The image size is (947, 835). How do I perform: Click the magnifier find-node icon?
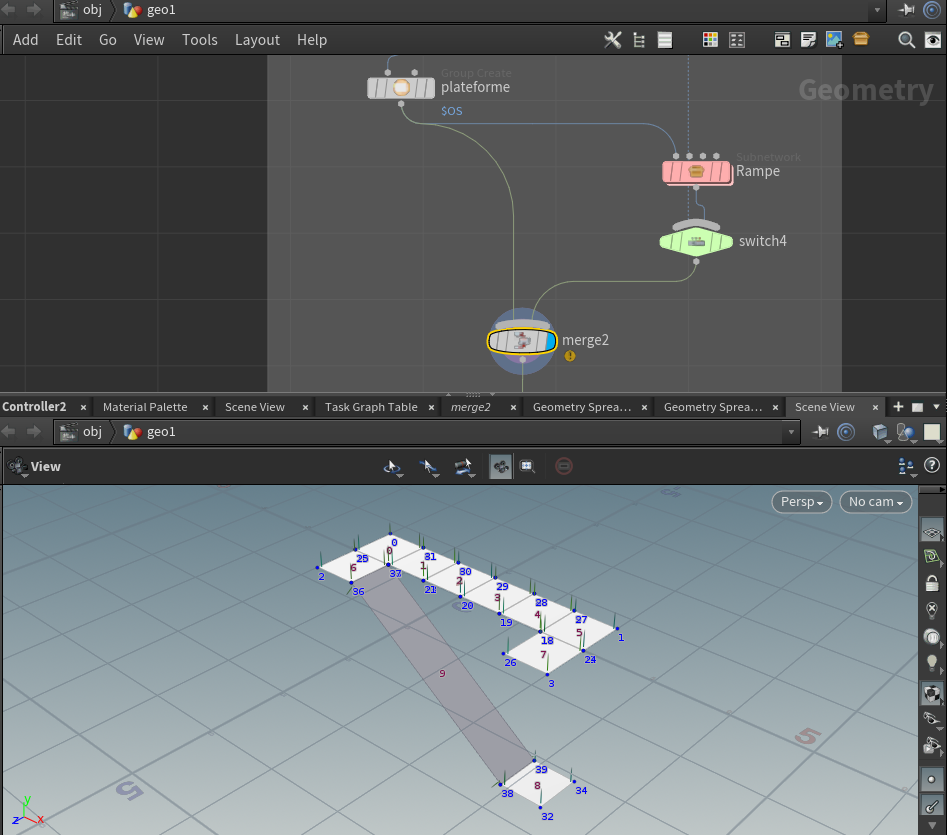tap(906, 40)
